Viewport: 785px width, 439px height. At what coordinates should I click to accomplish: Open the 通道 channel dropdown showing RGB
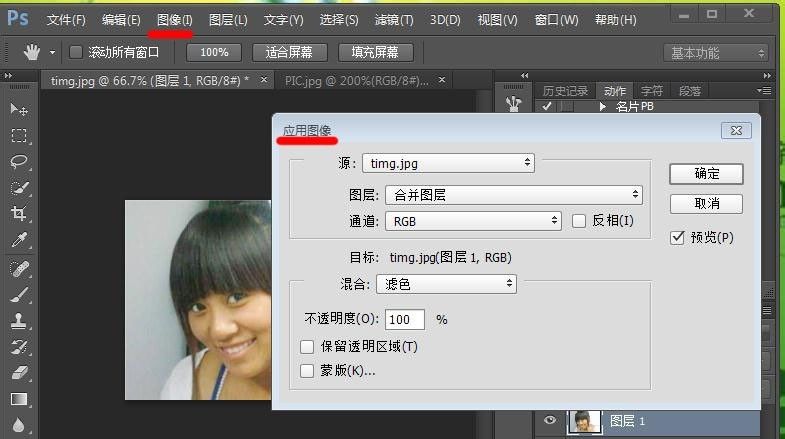[473, 221]
